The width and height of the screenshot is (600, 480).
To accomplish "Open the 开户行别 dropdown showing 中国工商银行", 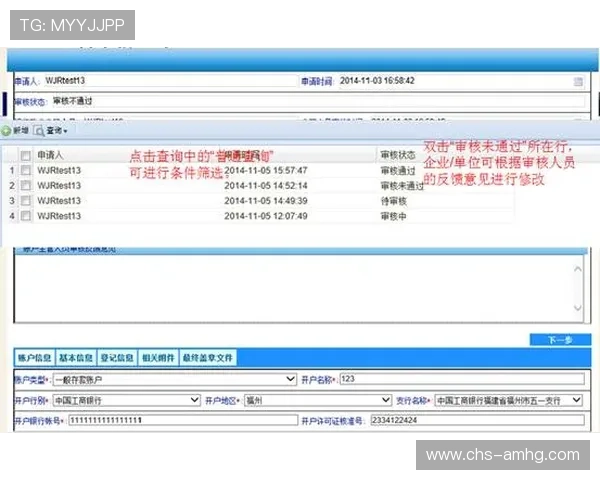I will (127, 400).
